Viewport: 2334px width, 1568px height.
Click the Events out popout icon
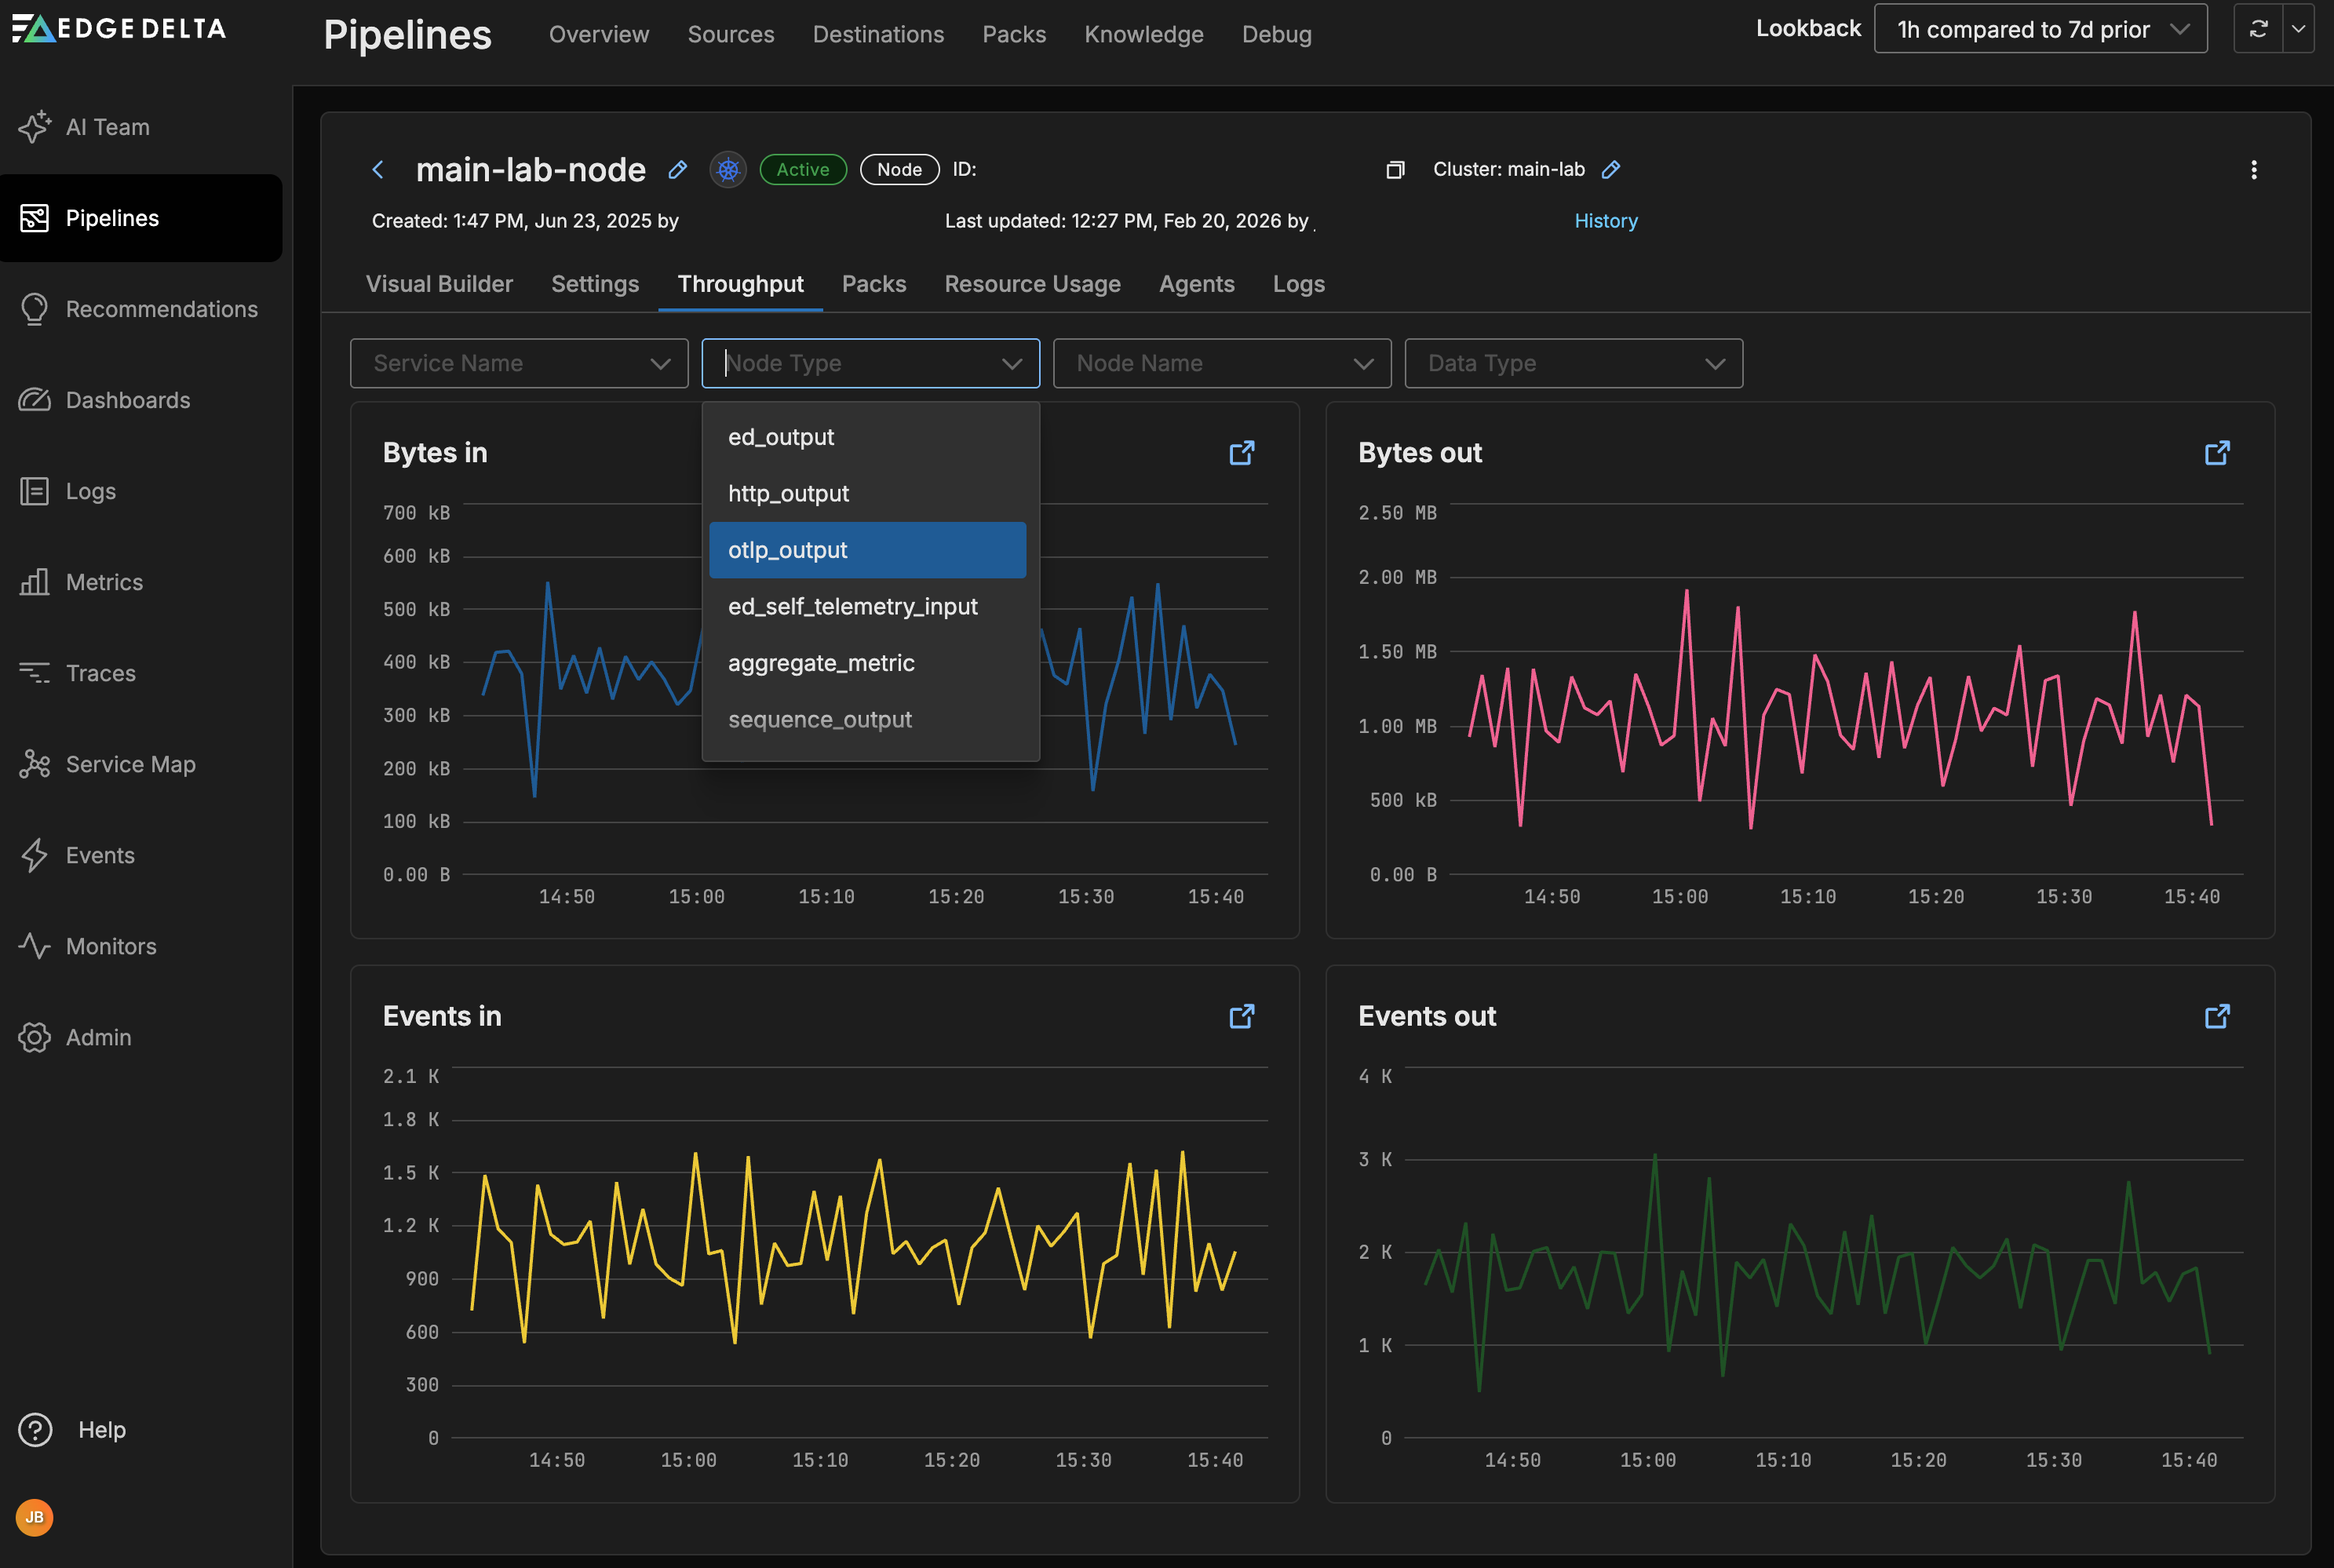click(x=2216, y=1016)
